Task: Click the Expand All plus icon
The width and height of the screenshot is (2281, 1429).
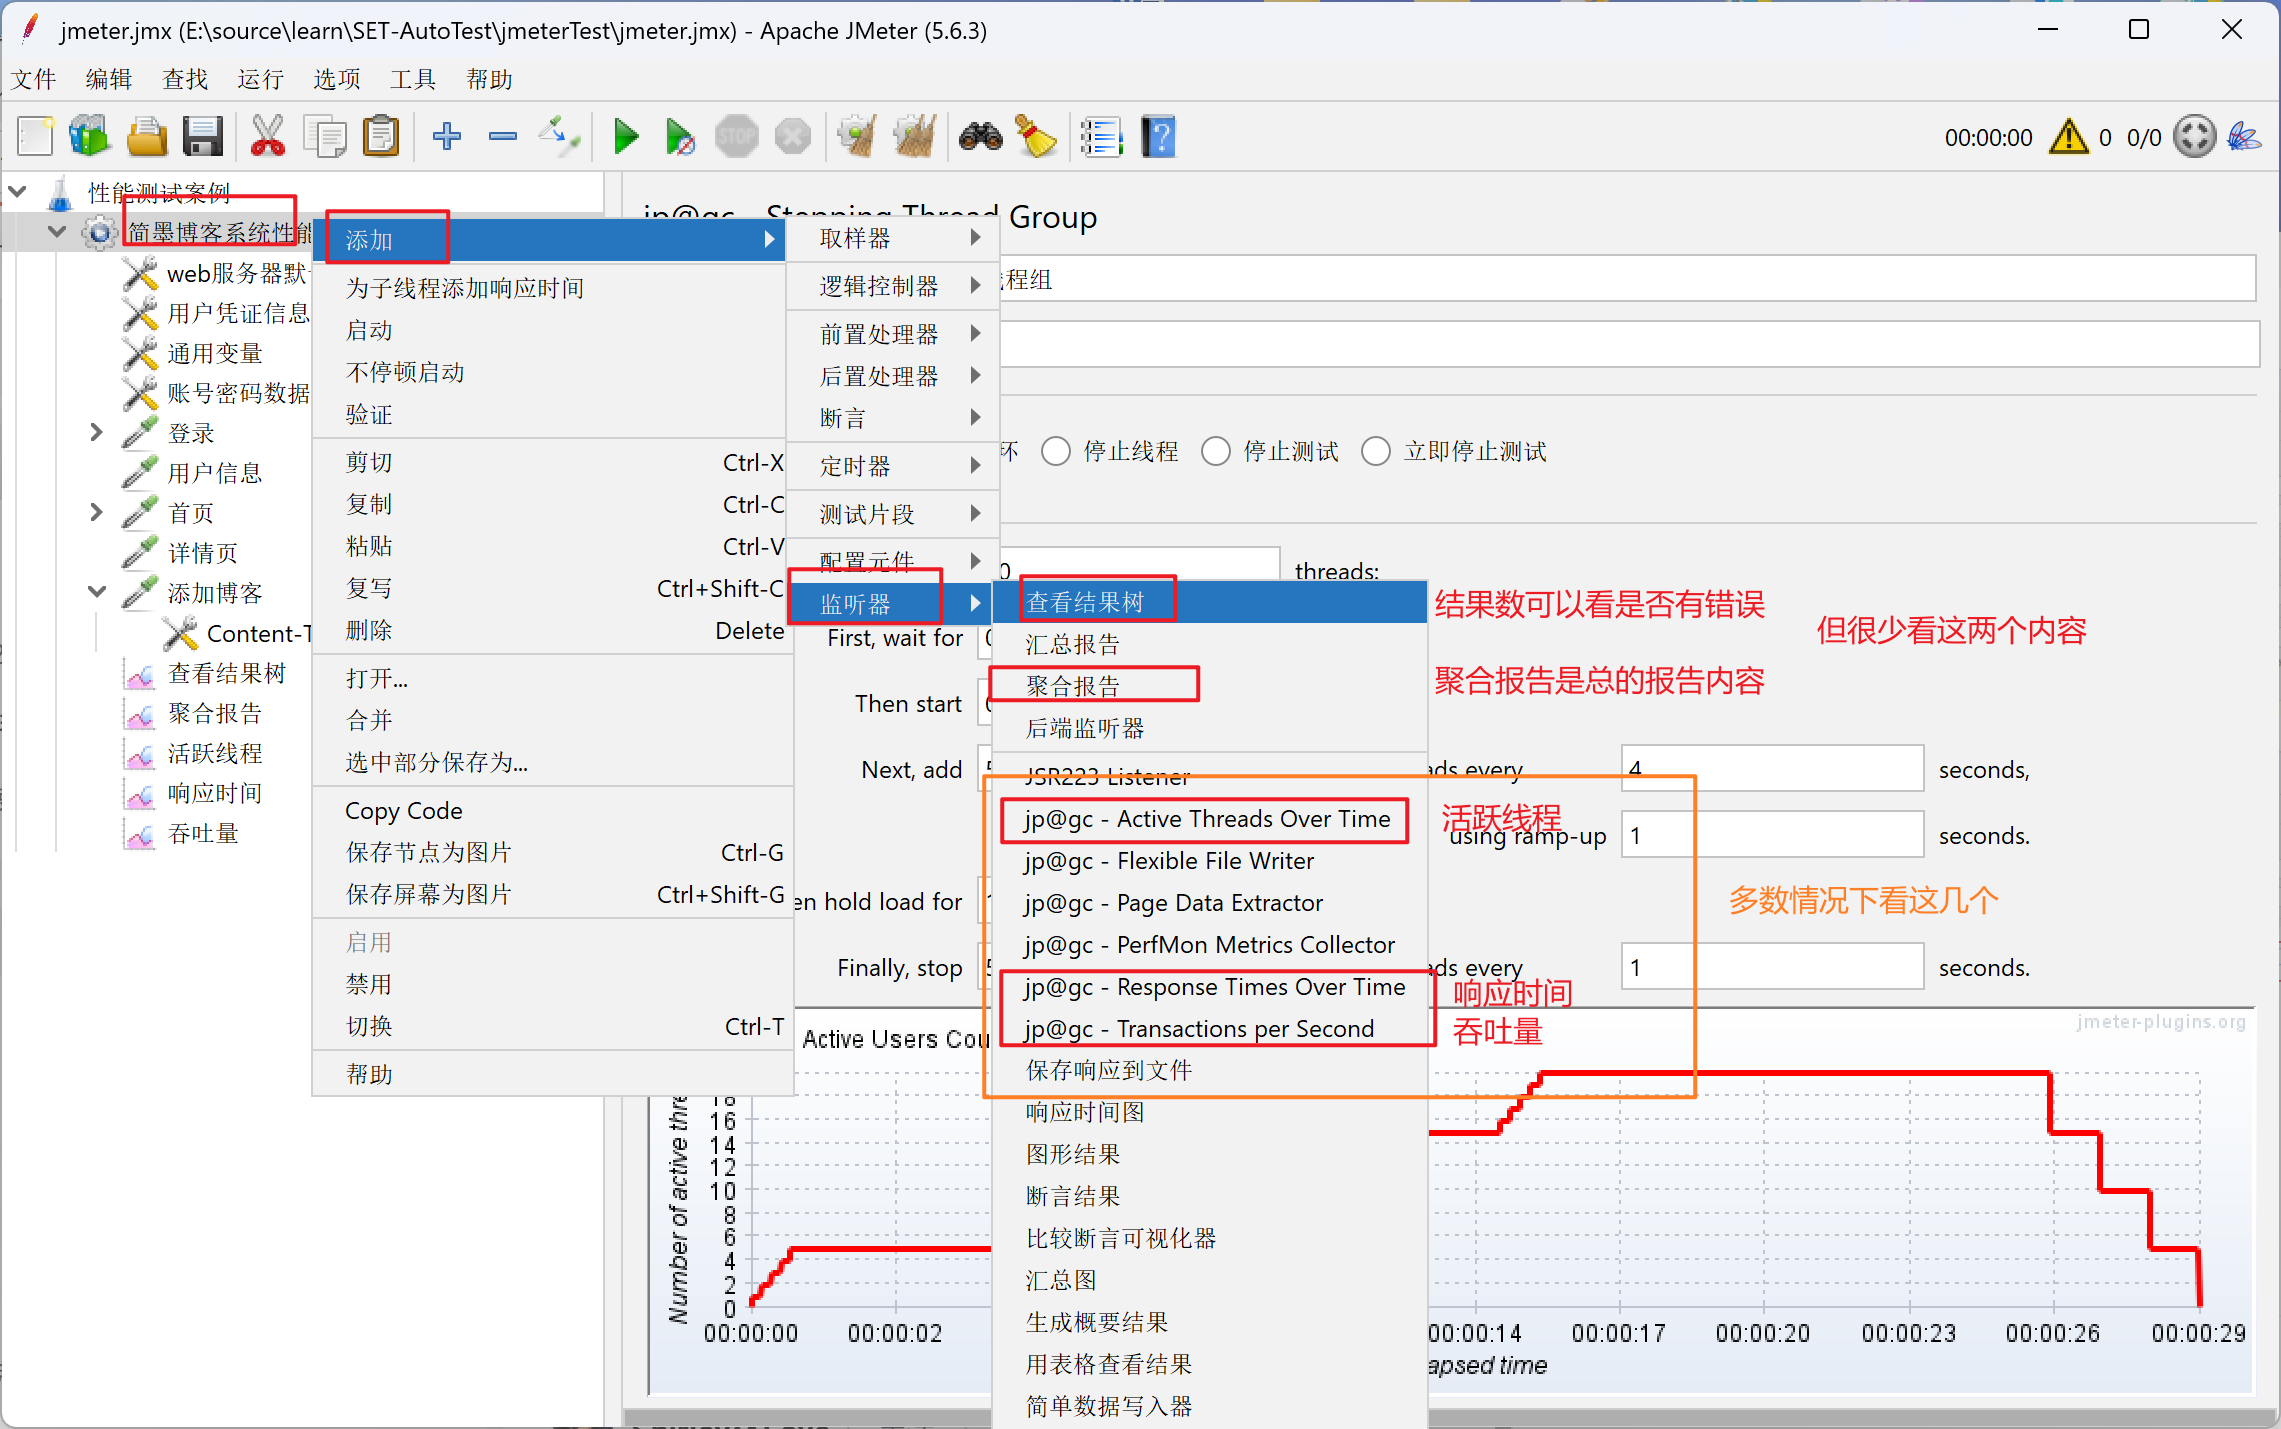Action: tap(447, 136)
